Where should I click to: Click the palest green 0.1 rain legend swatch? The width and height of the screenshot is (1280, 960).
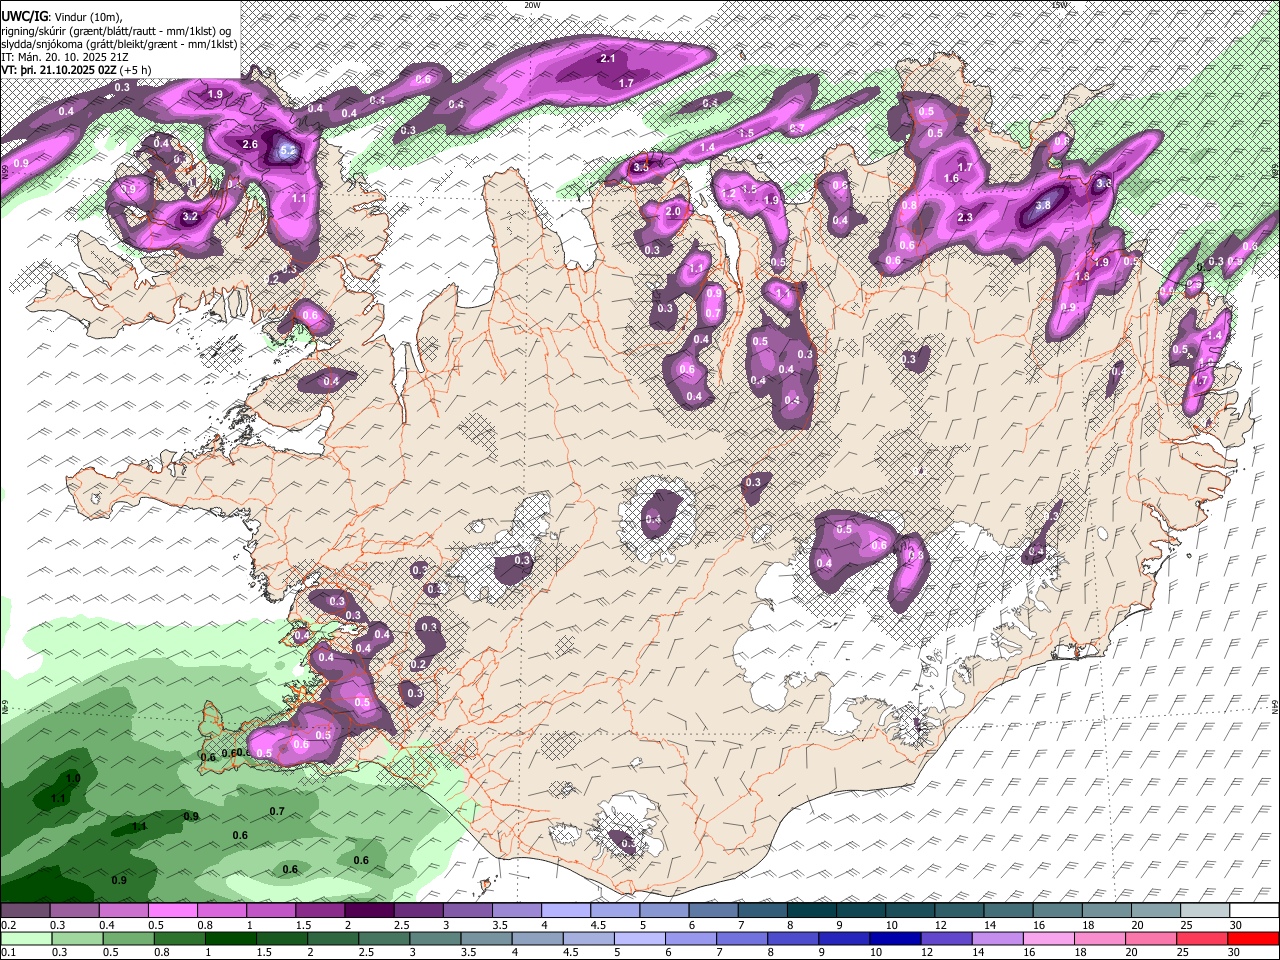pyautogui.click(x=25, y=938)
